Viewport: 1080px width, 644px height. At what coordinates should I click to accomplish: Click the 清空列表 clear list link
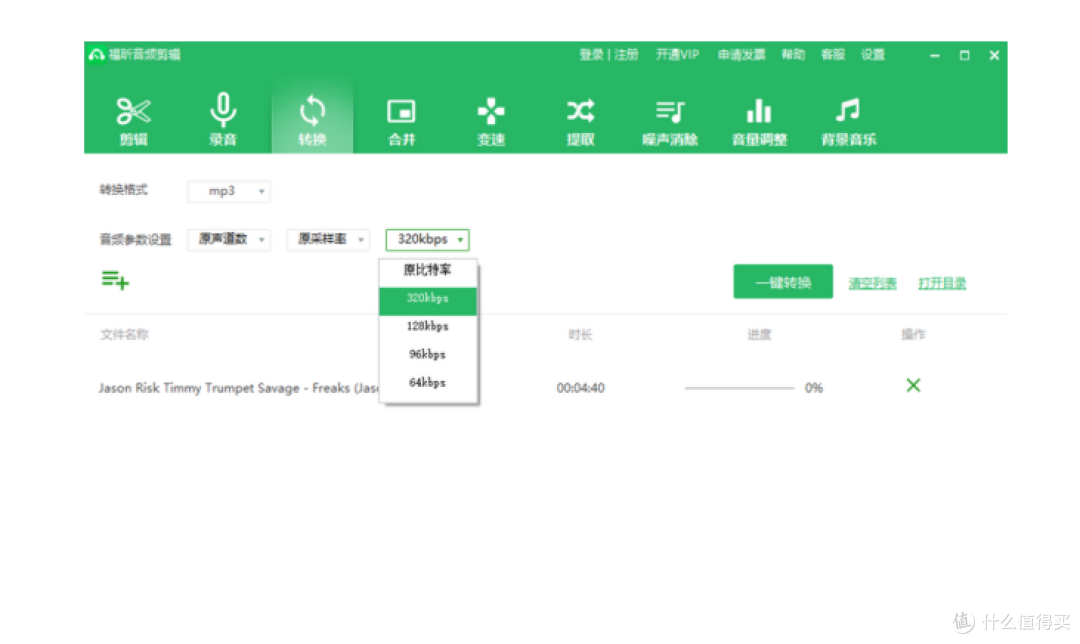pyautogui.click(x=873, y=283)
